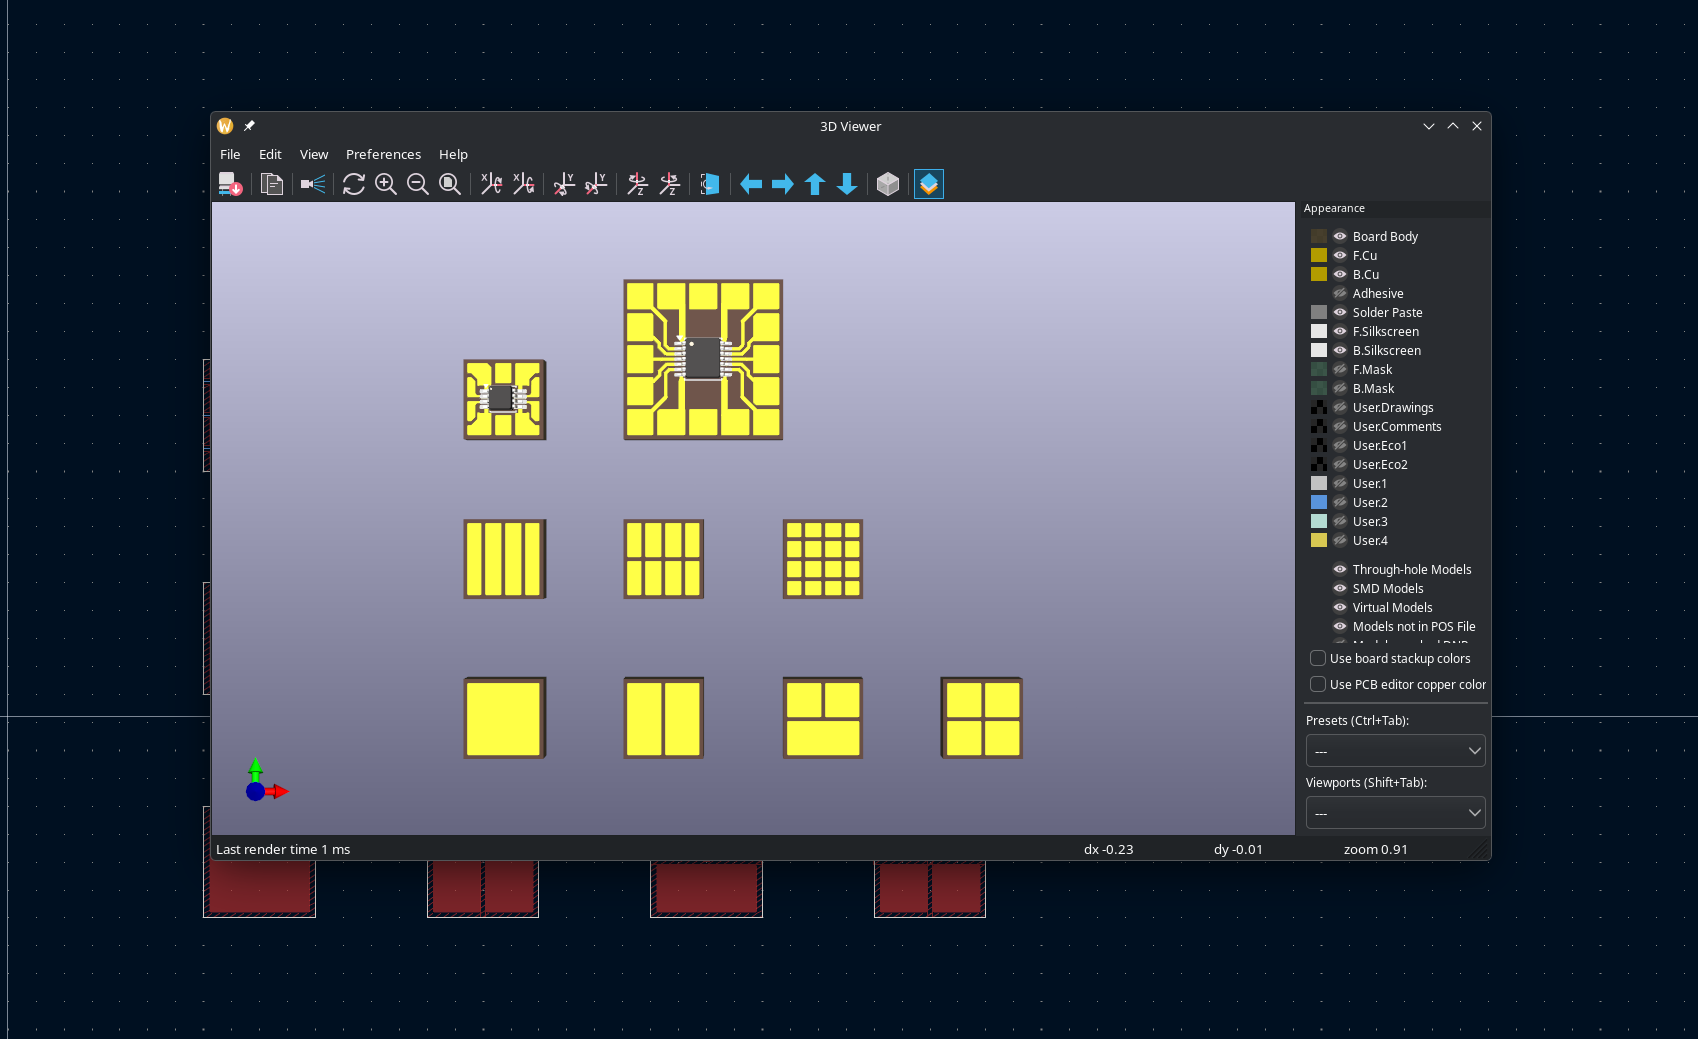Click the Pan board left arrow
Screen dimensions: 1698x1039
click(x=751, y=184)
